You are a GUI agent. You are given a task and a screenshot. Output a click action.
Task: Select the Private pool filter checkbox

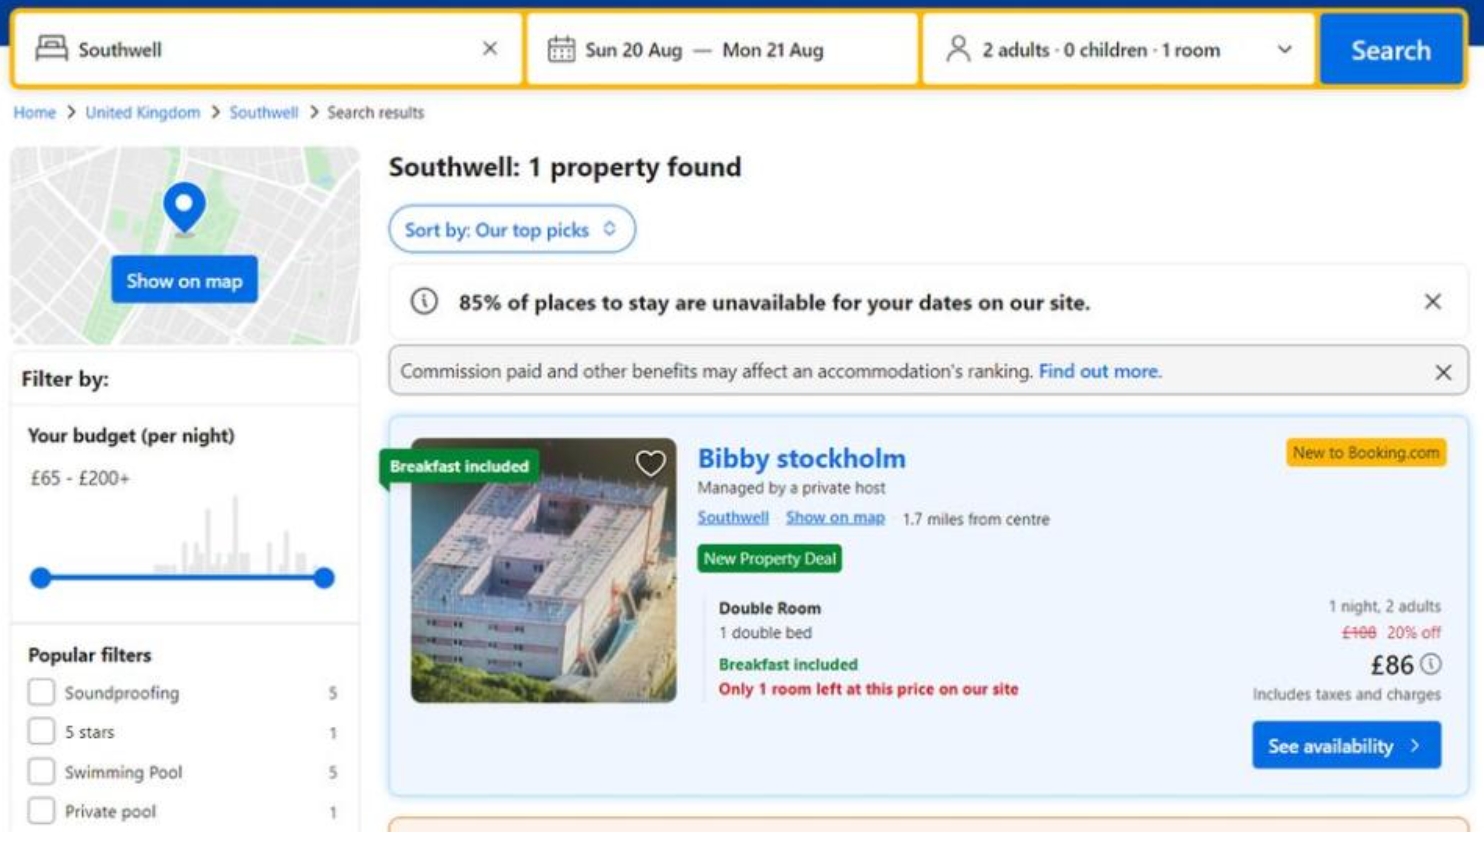tap(41, 811)
